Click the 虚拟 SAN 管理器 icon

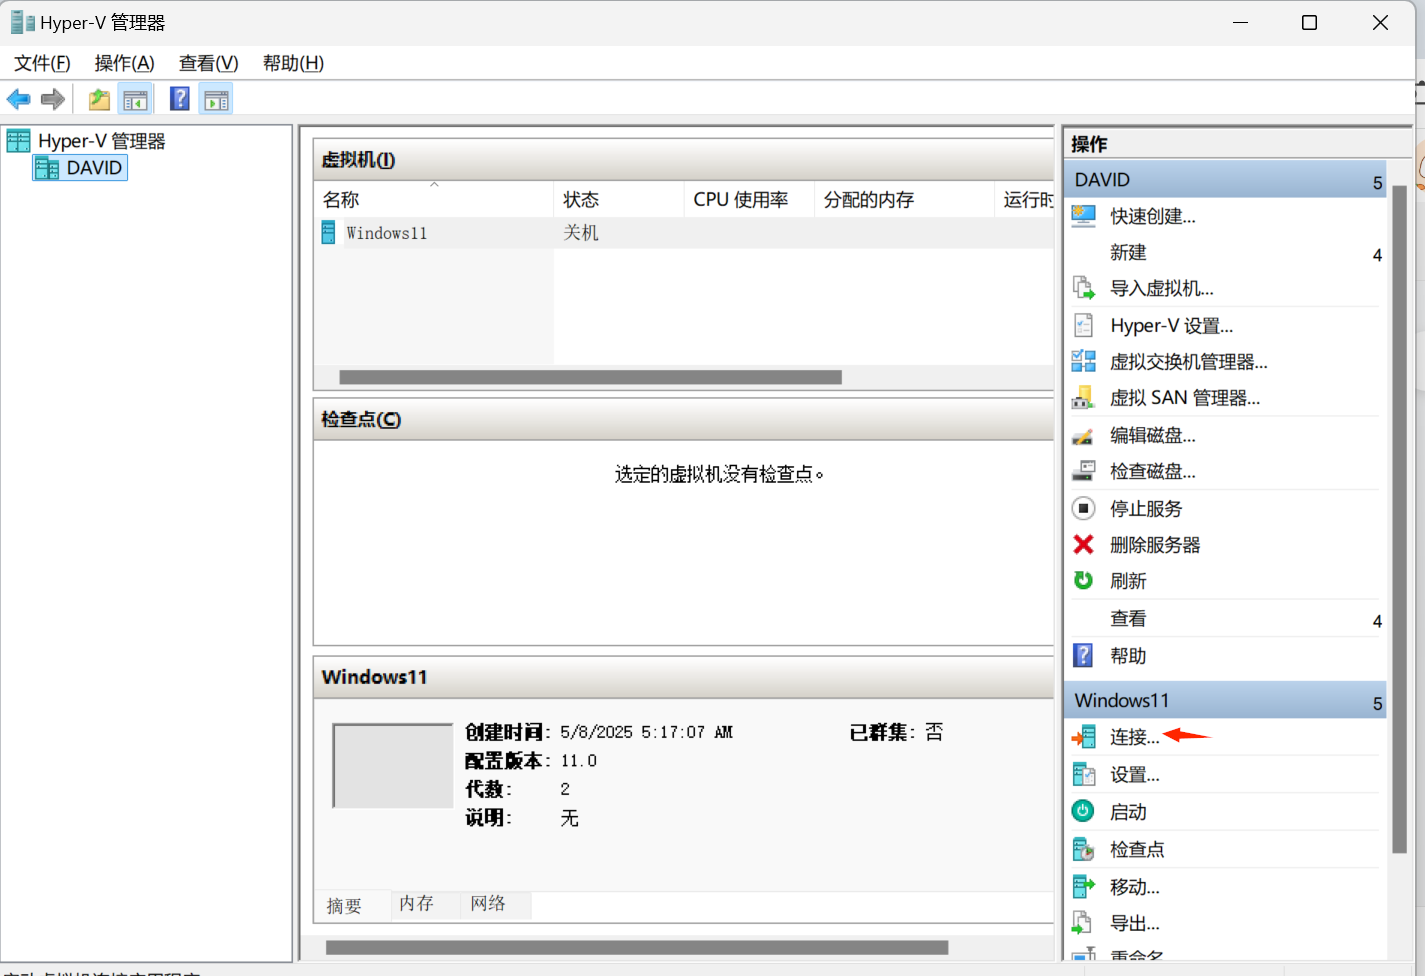(x=1083, y=398)
